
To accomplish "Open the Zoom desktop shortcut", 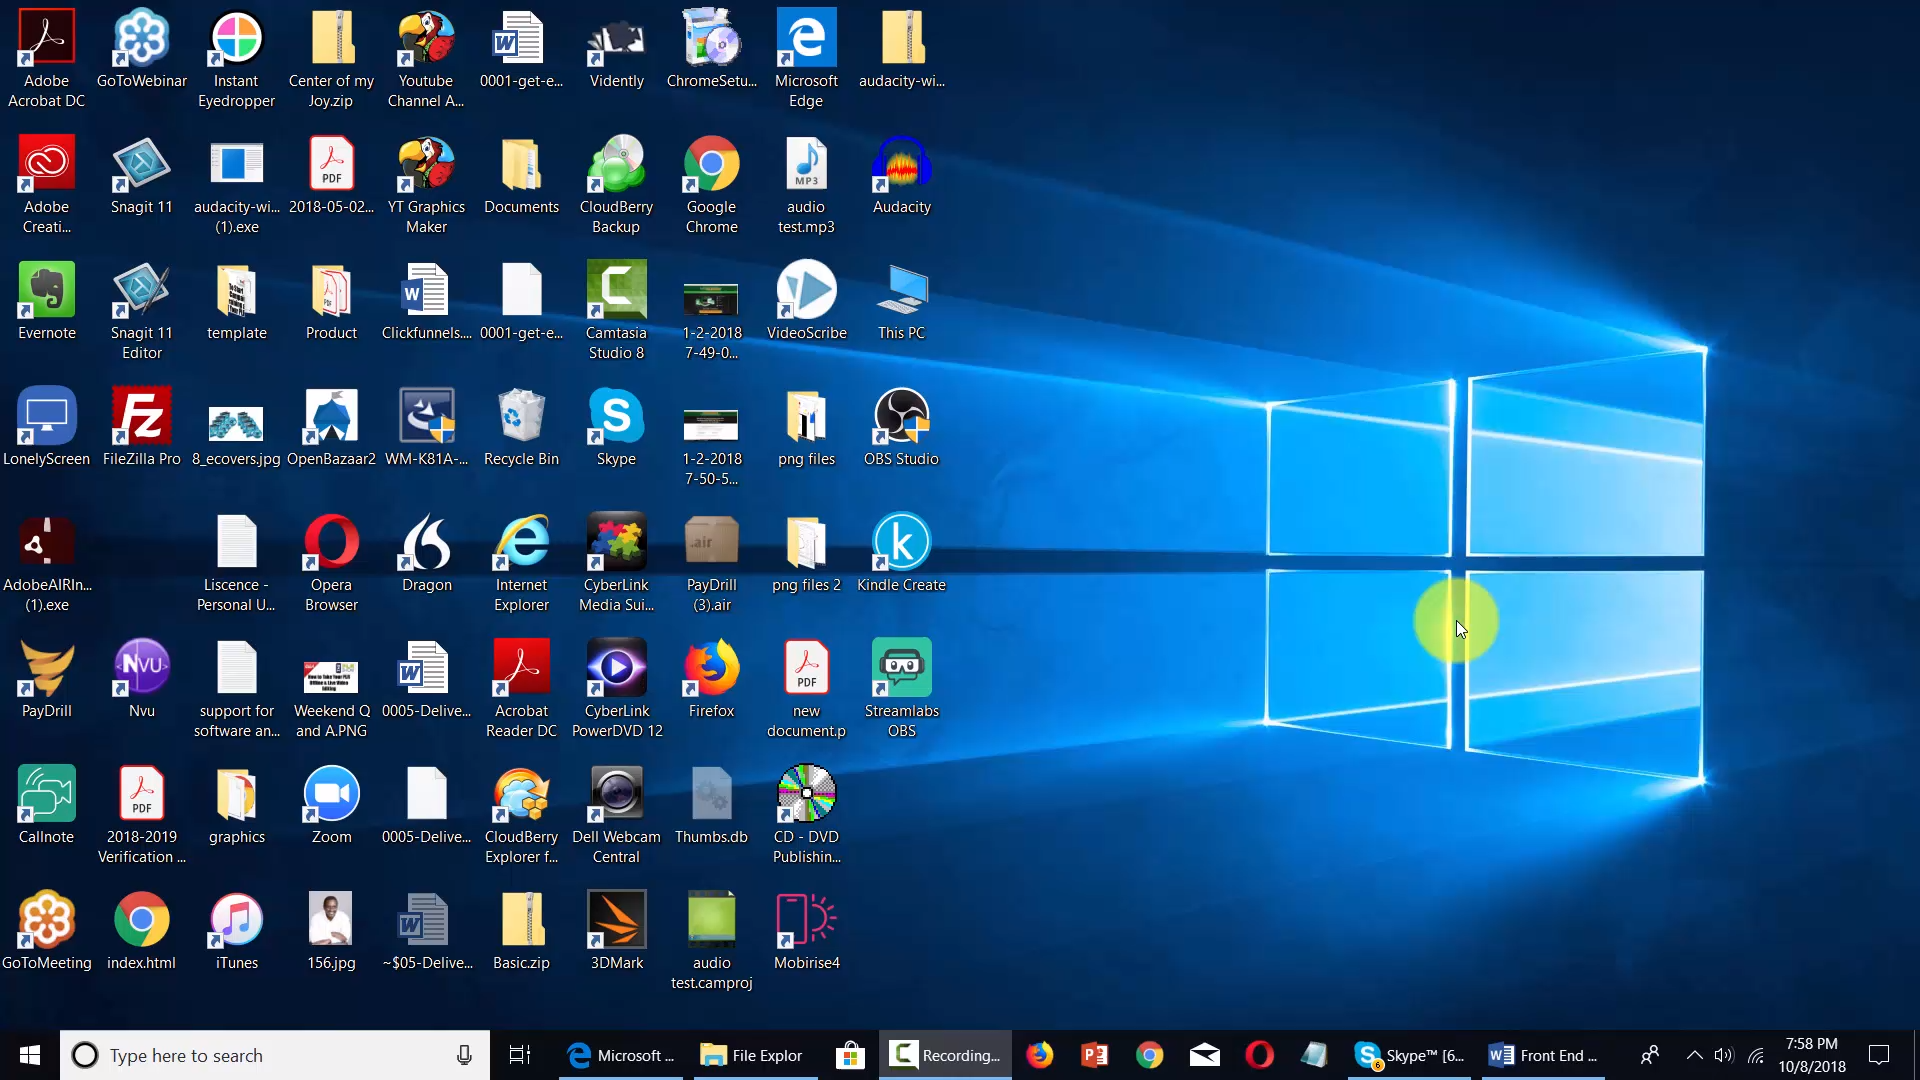I will click(331, 804).
